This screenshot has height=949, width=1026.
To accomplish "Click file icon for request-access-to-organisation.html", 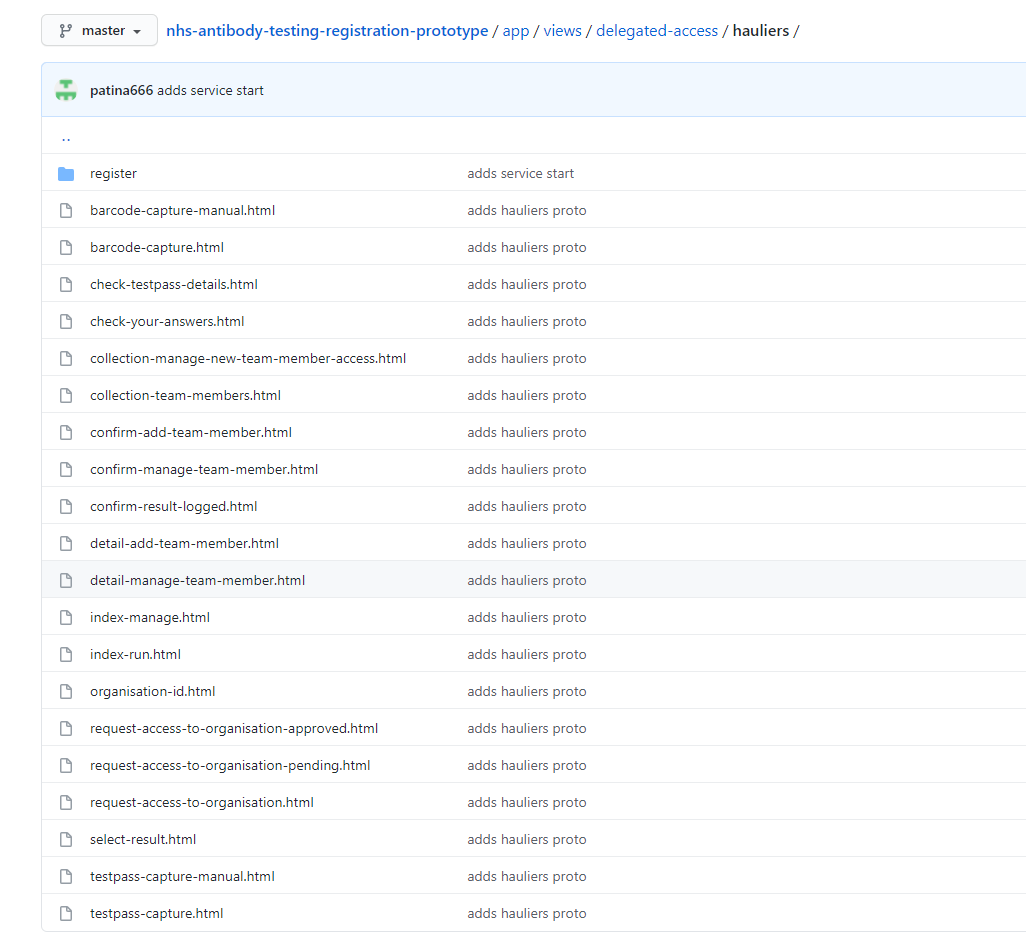I will pos(66,802).
